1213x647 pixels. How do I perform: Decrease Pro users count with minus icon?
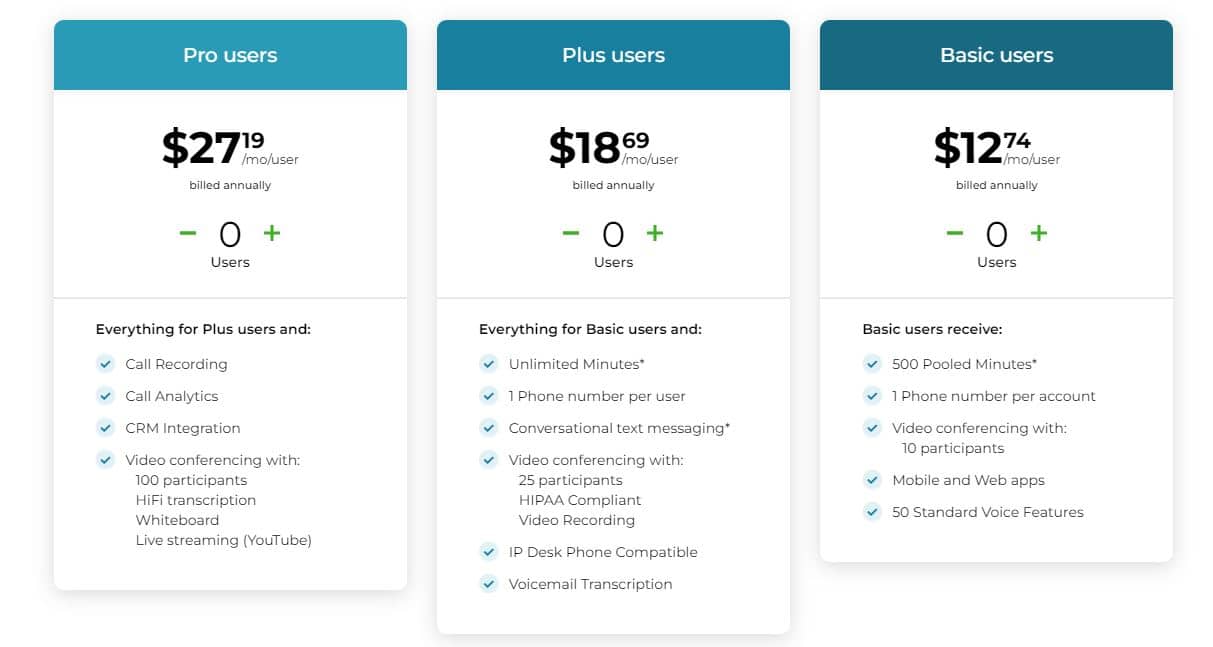pyautogui.click(x=187, y=233)
